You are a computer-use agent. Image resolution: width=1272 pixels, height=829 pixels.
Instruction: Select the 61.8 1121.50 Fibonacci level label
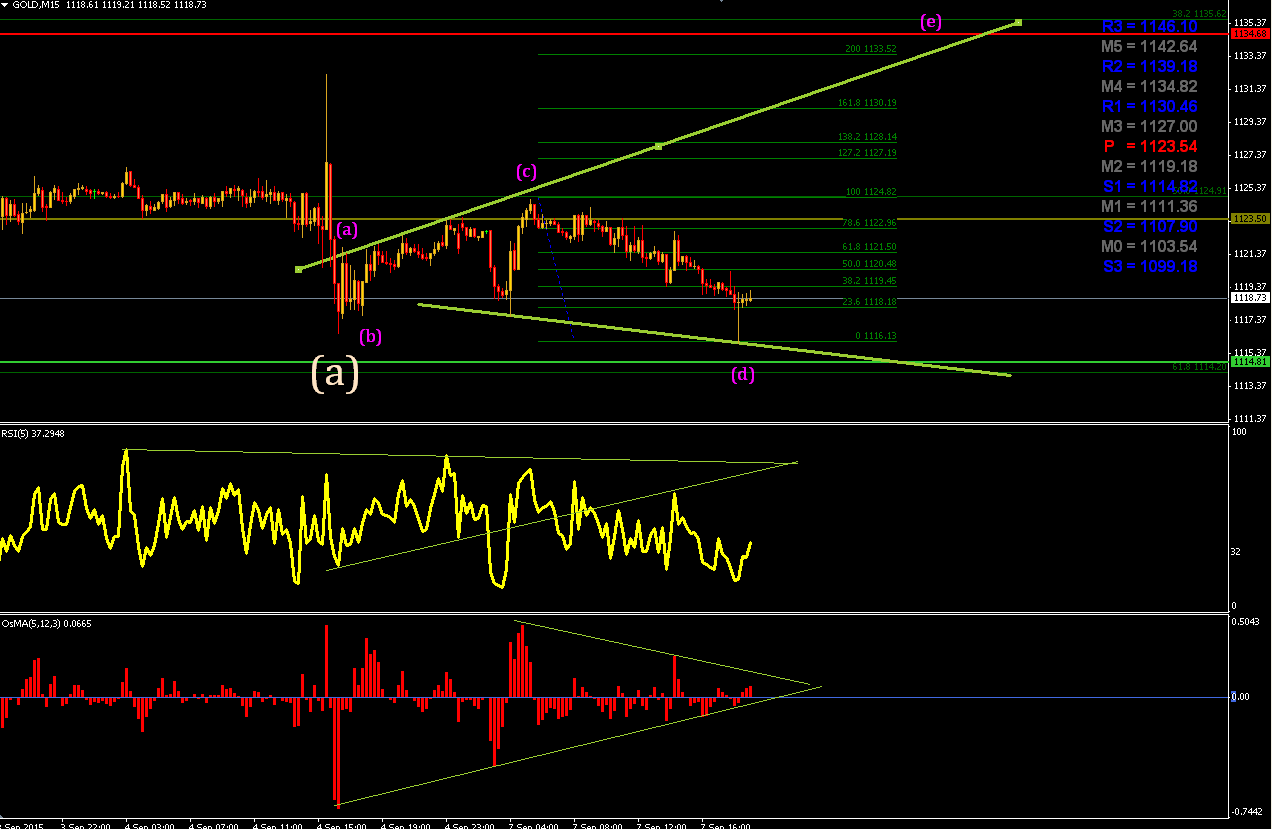(x=869, y=246)
